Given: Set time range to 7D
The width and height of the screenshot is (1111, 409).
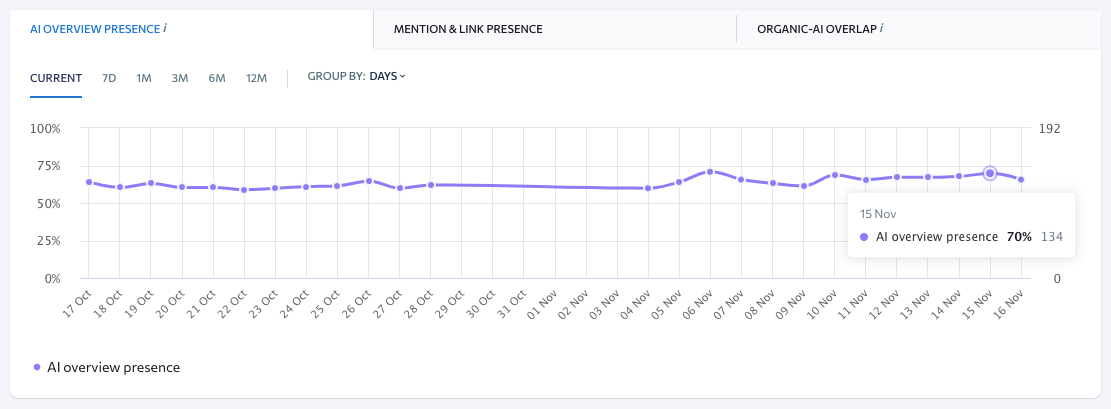Looking at the screenshot, I should 109,77.
